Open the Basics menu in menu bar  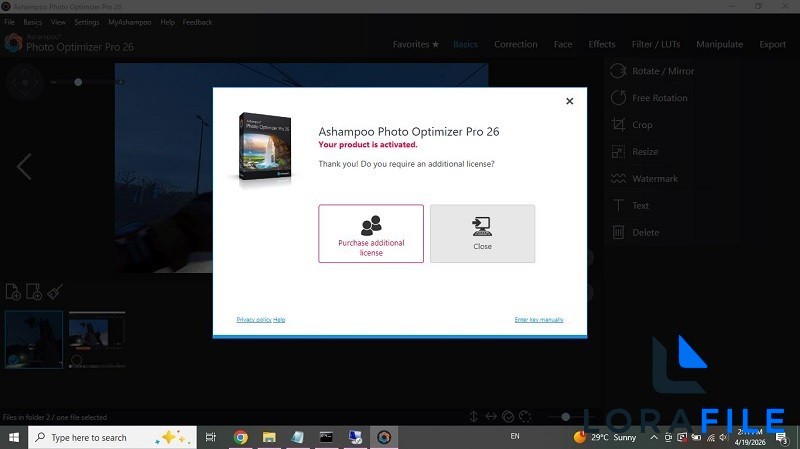(x=33, y=22)
